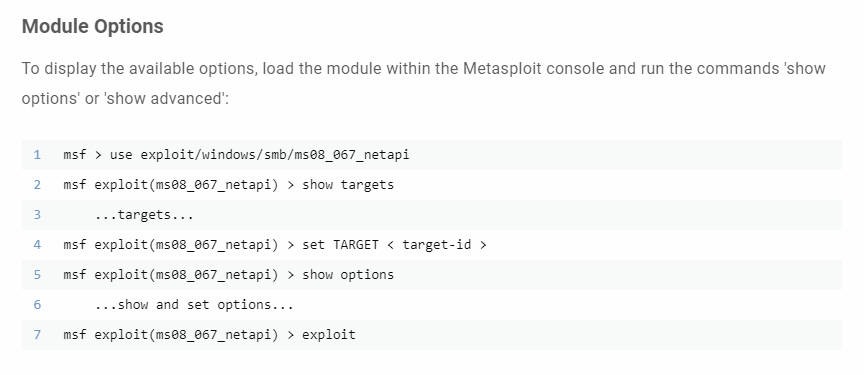Click the '...show and set options...' line
The image size is (864, 375).
(x=194, y=305)
